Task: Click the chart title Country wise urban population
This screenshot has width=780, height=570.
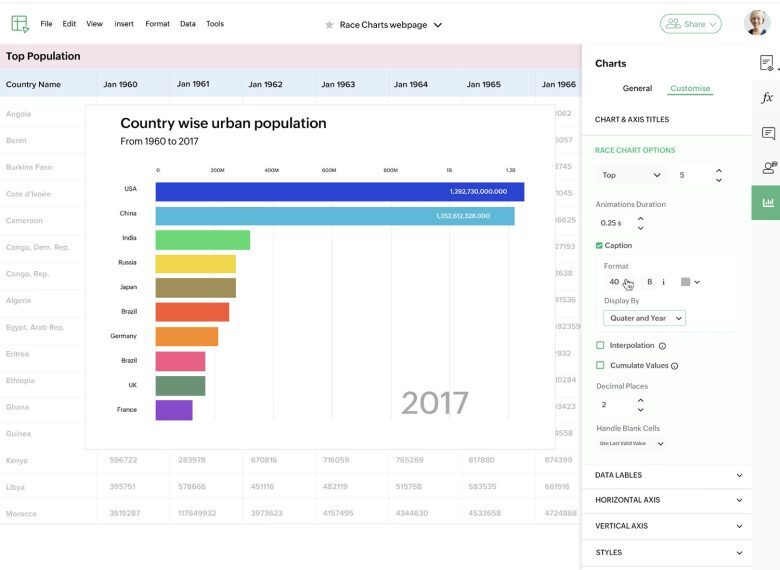Action: 223,123
